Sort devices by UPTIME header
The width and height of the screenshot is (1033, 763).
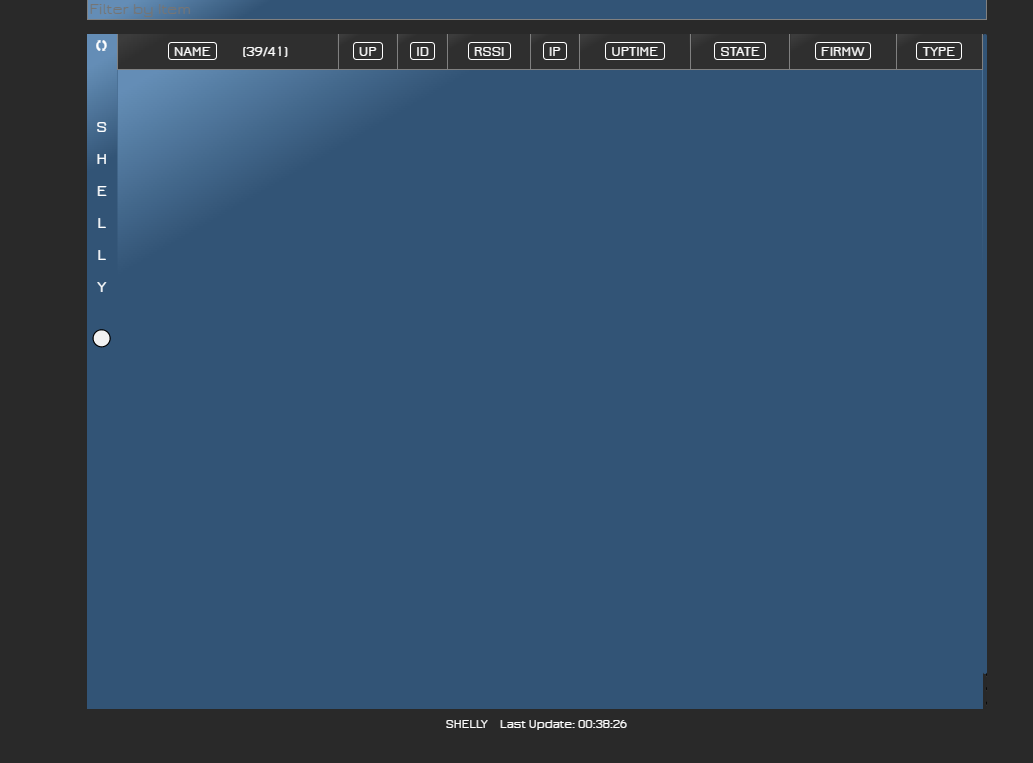pos(635,51)
